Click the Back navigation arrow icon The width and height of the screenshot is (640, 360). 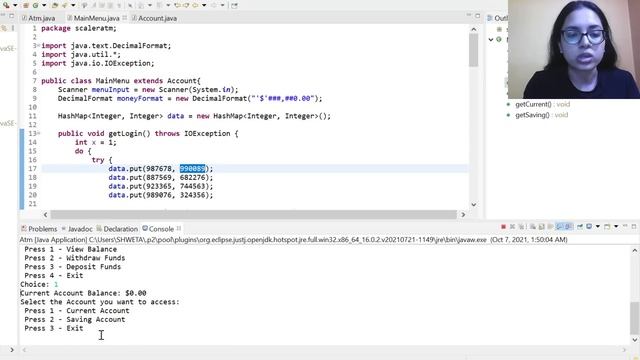tap(196, 5)
